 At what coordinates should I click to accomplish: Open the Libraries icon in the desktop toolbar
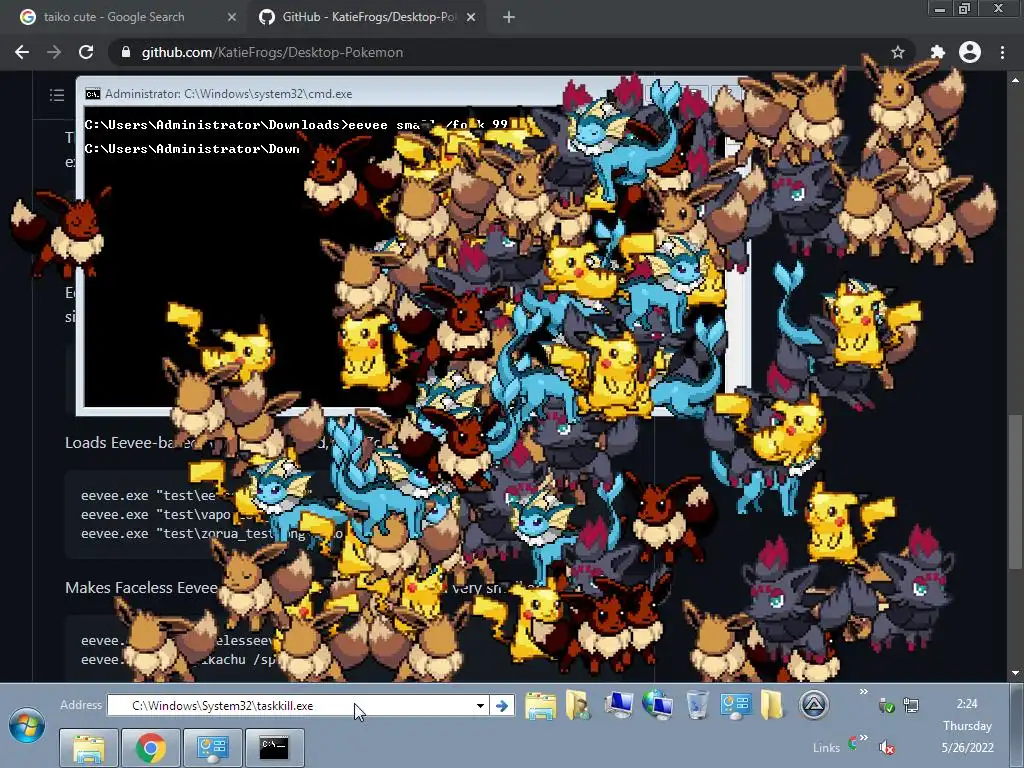(541, 706)
